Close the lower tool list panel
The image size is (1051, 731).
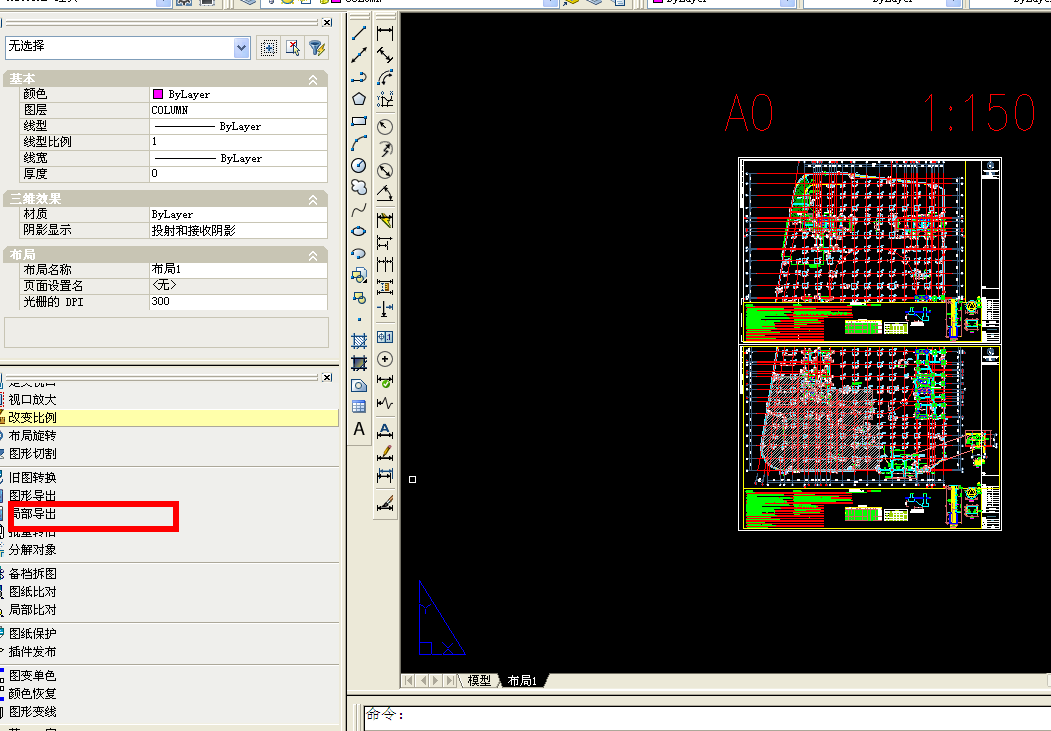(327, 377)
